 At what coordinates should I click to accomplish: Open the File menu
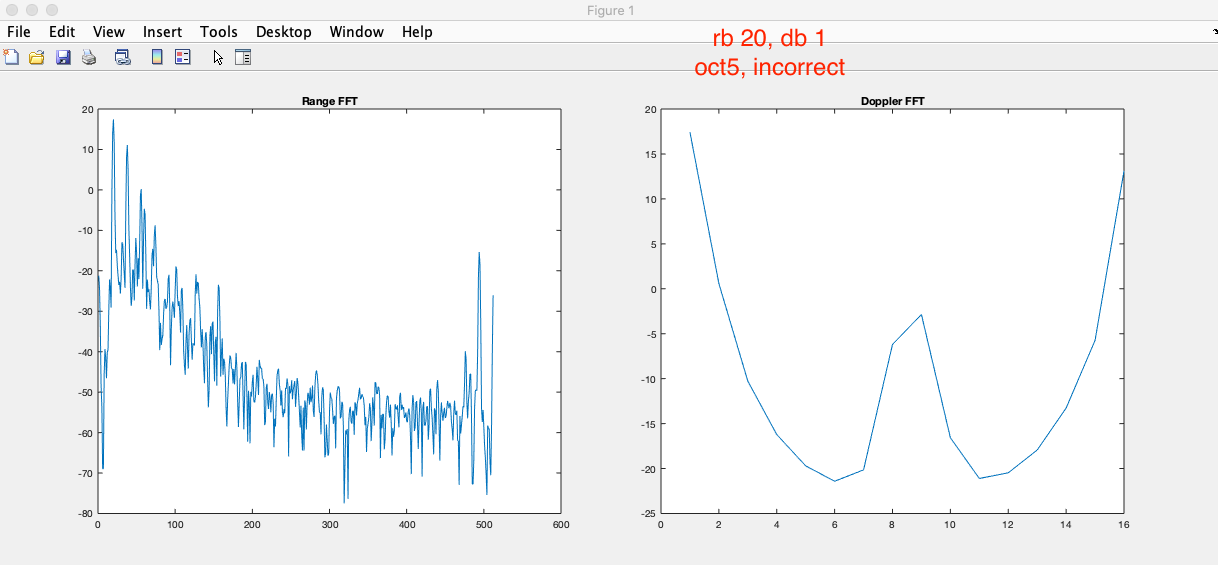pos(18,31)
